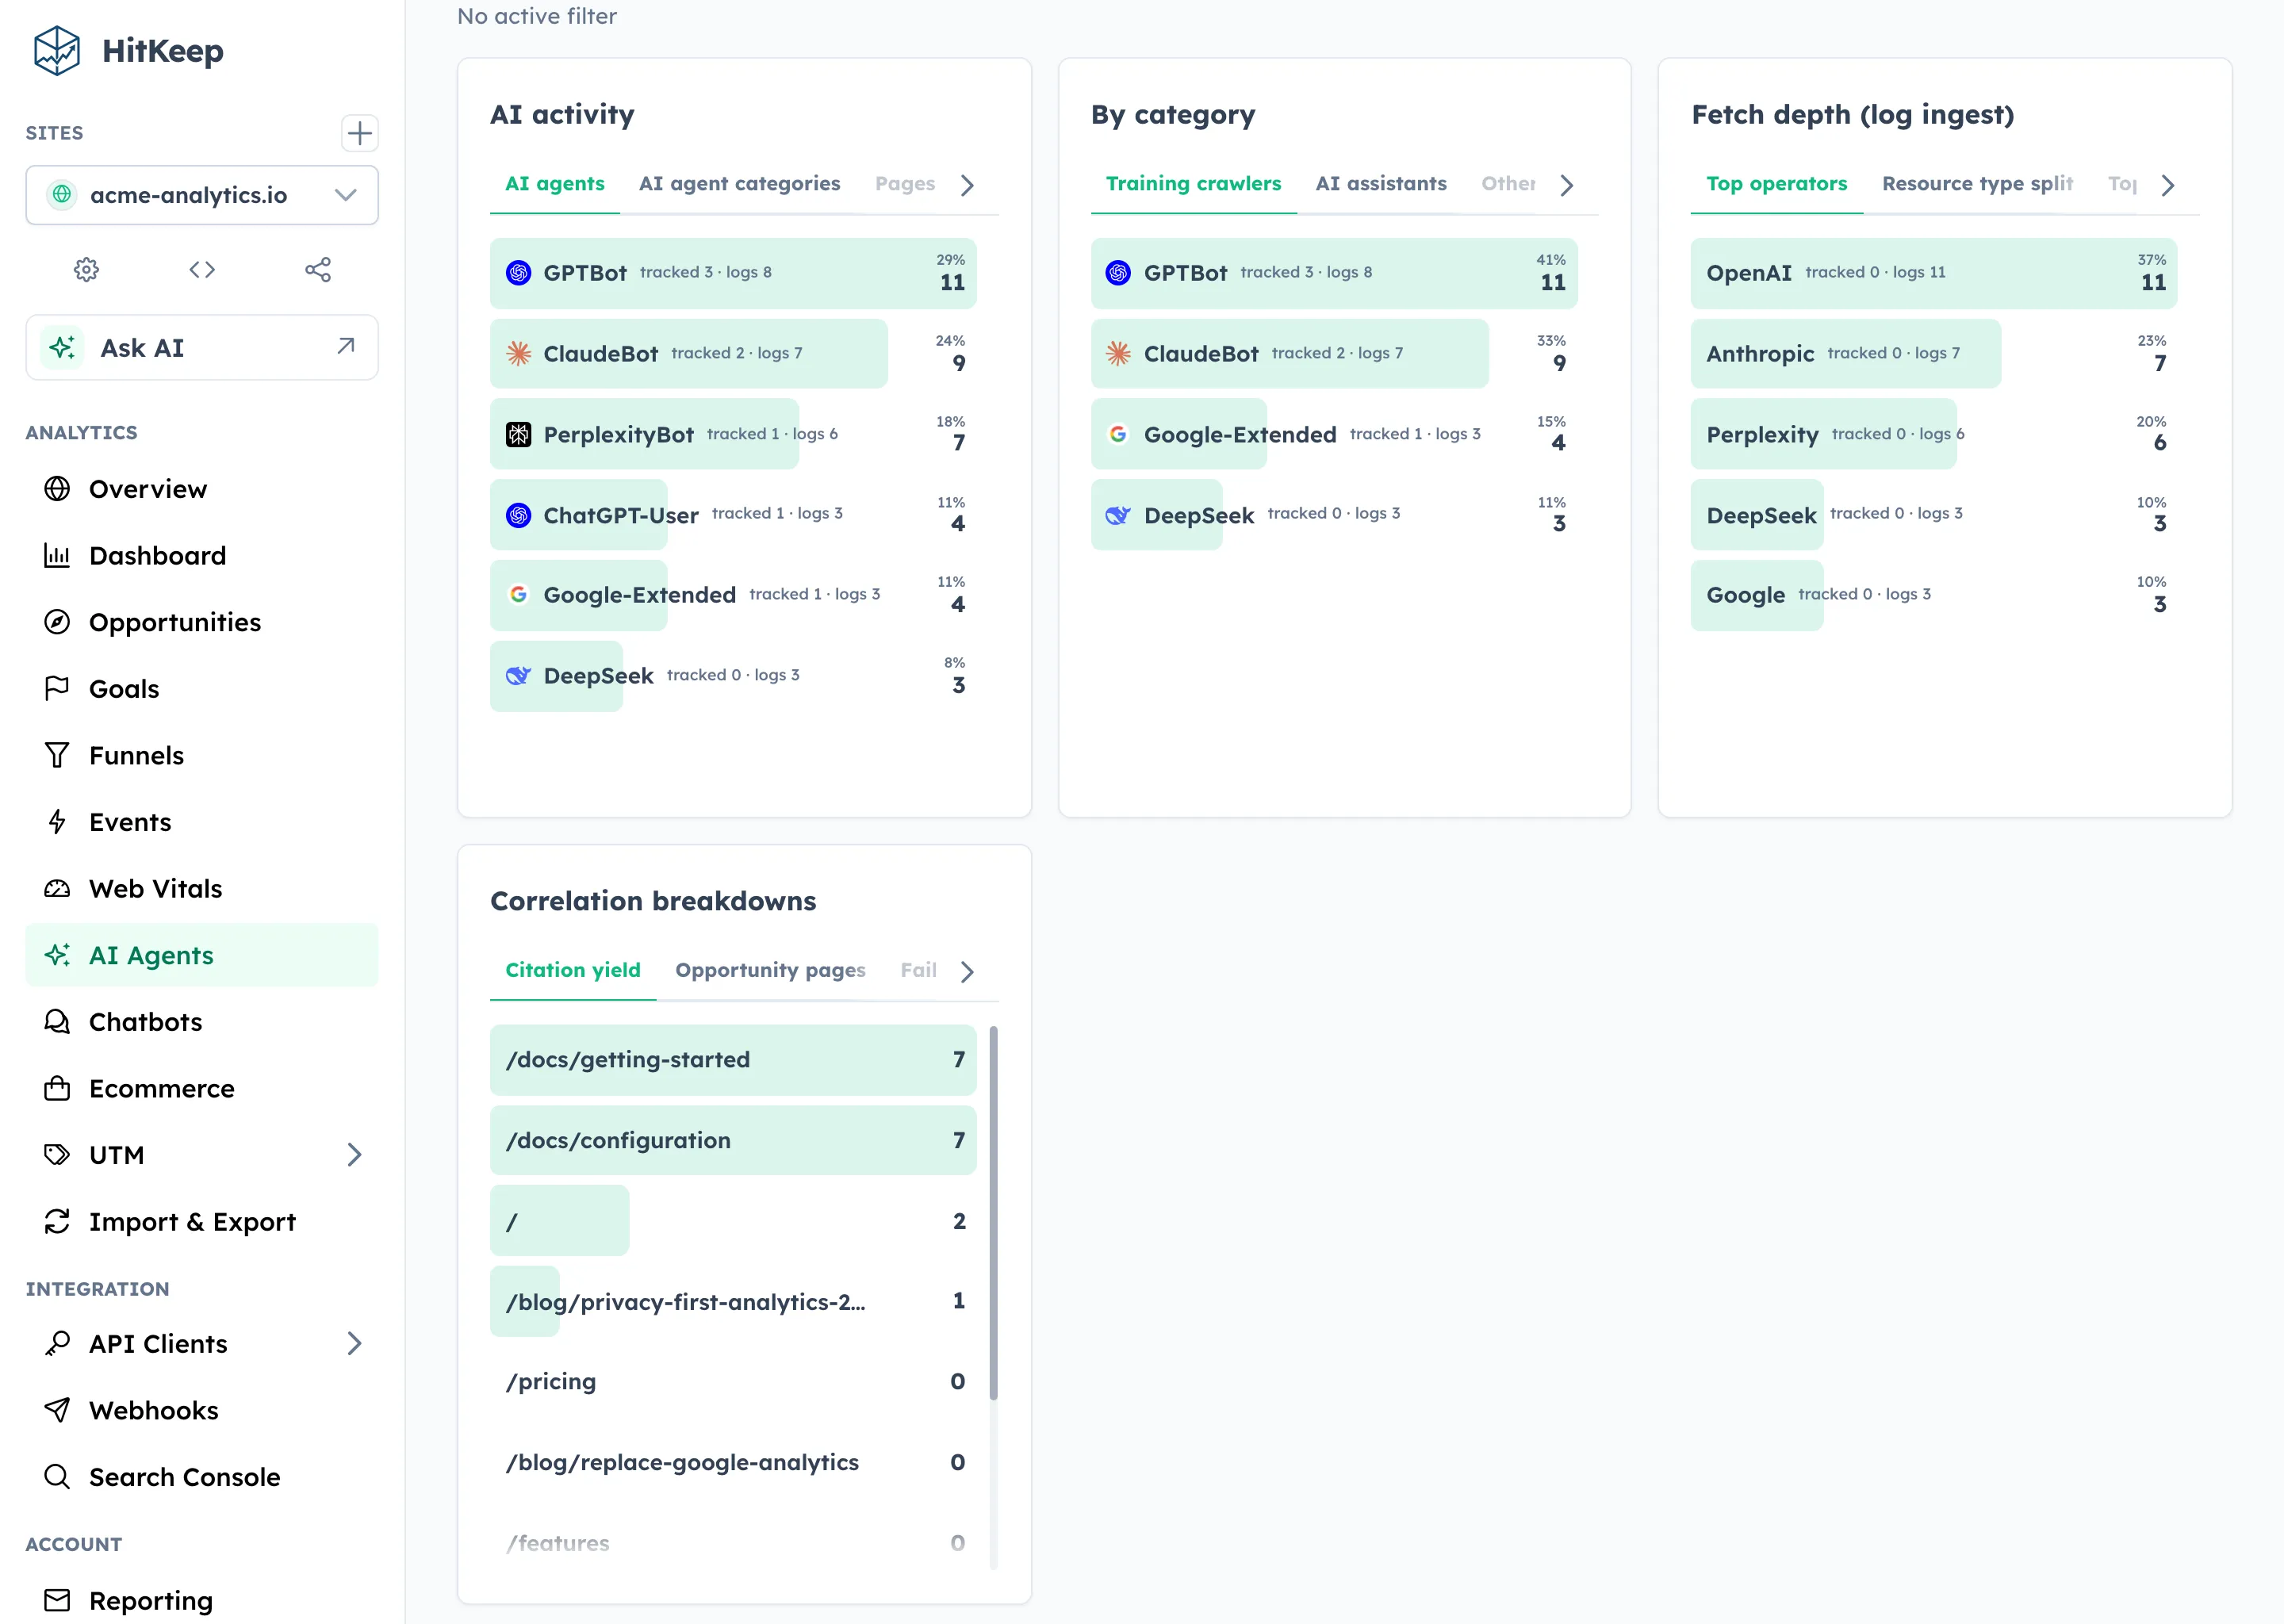
Task: Click the API Clients key icon
Action: click(57, 1343)
